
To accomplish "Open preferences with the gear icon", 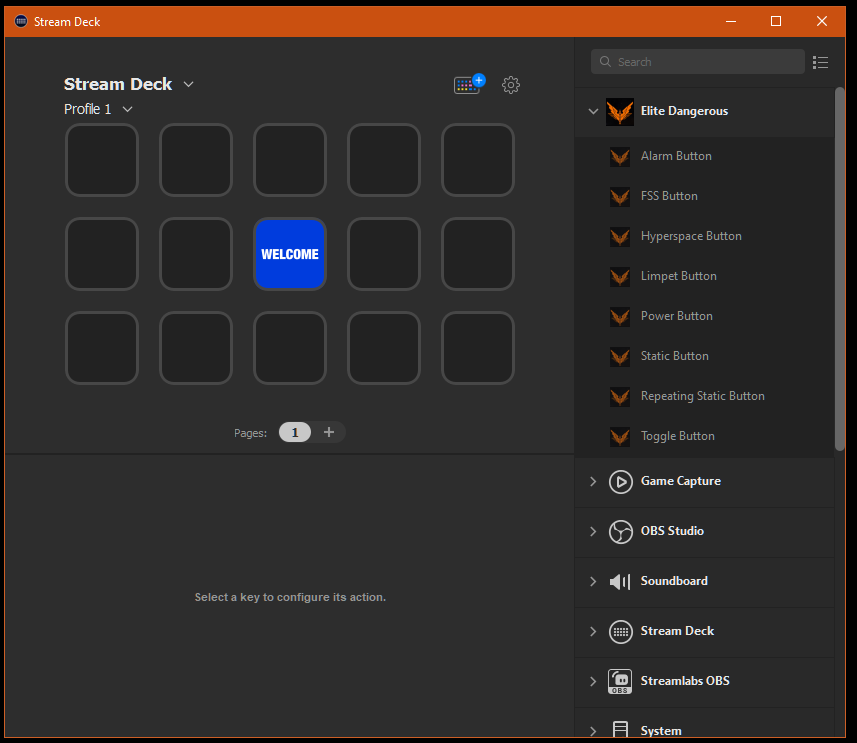I will [510, 85].
